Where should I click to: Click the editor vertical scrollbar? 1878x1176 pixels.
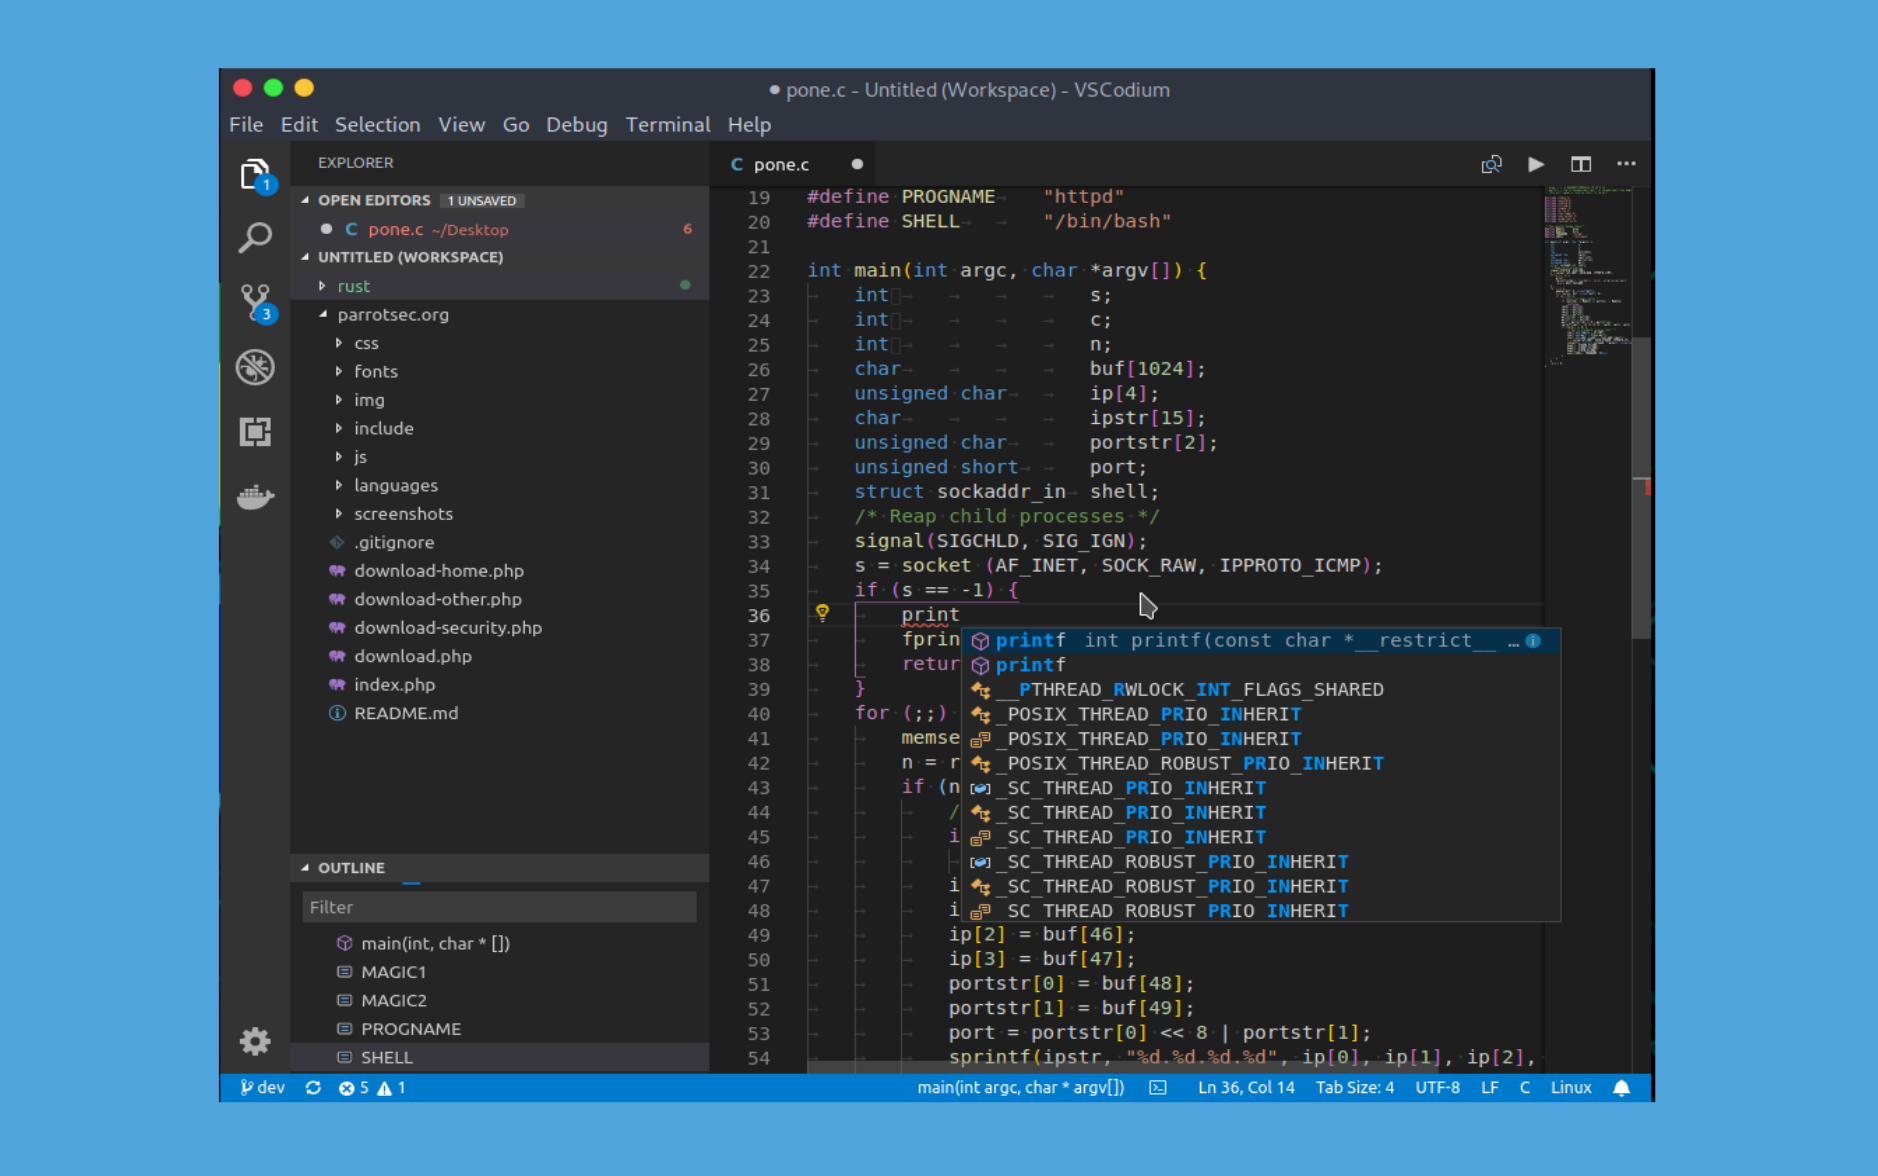1641,488
